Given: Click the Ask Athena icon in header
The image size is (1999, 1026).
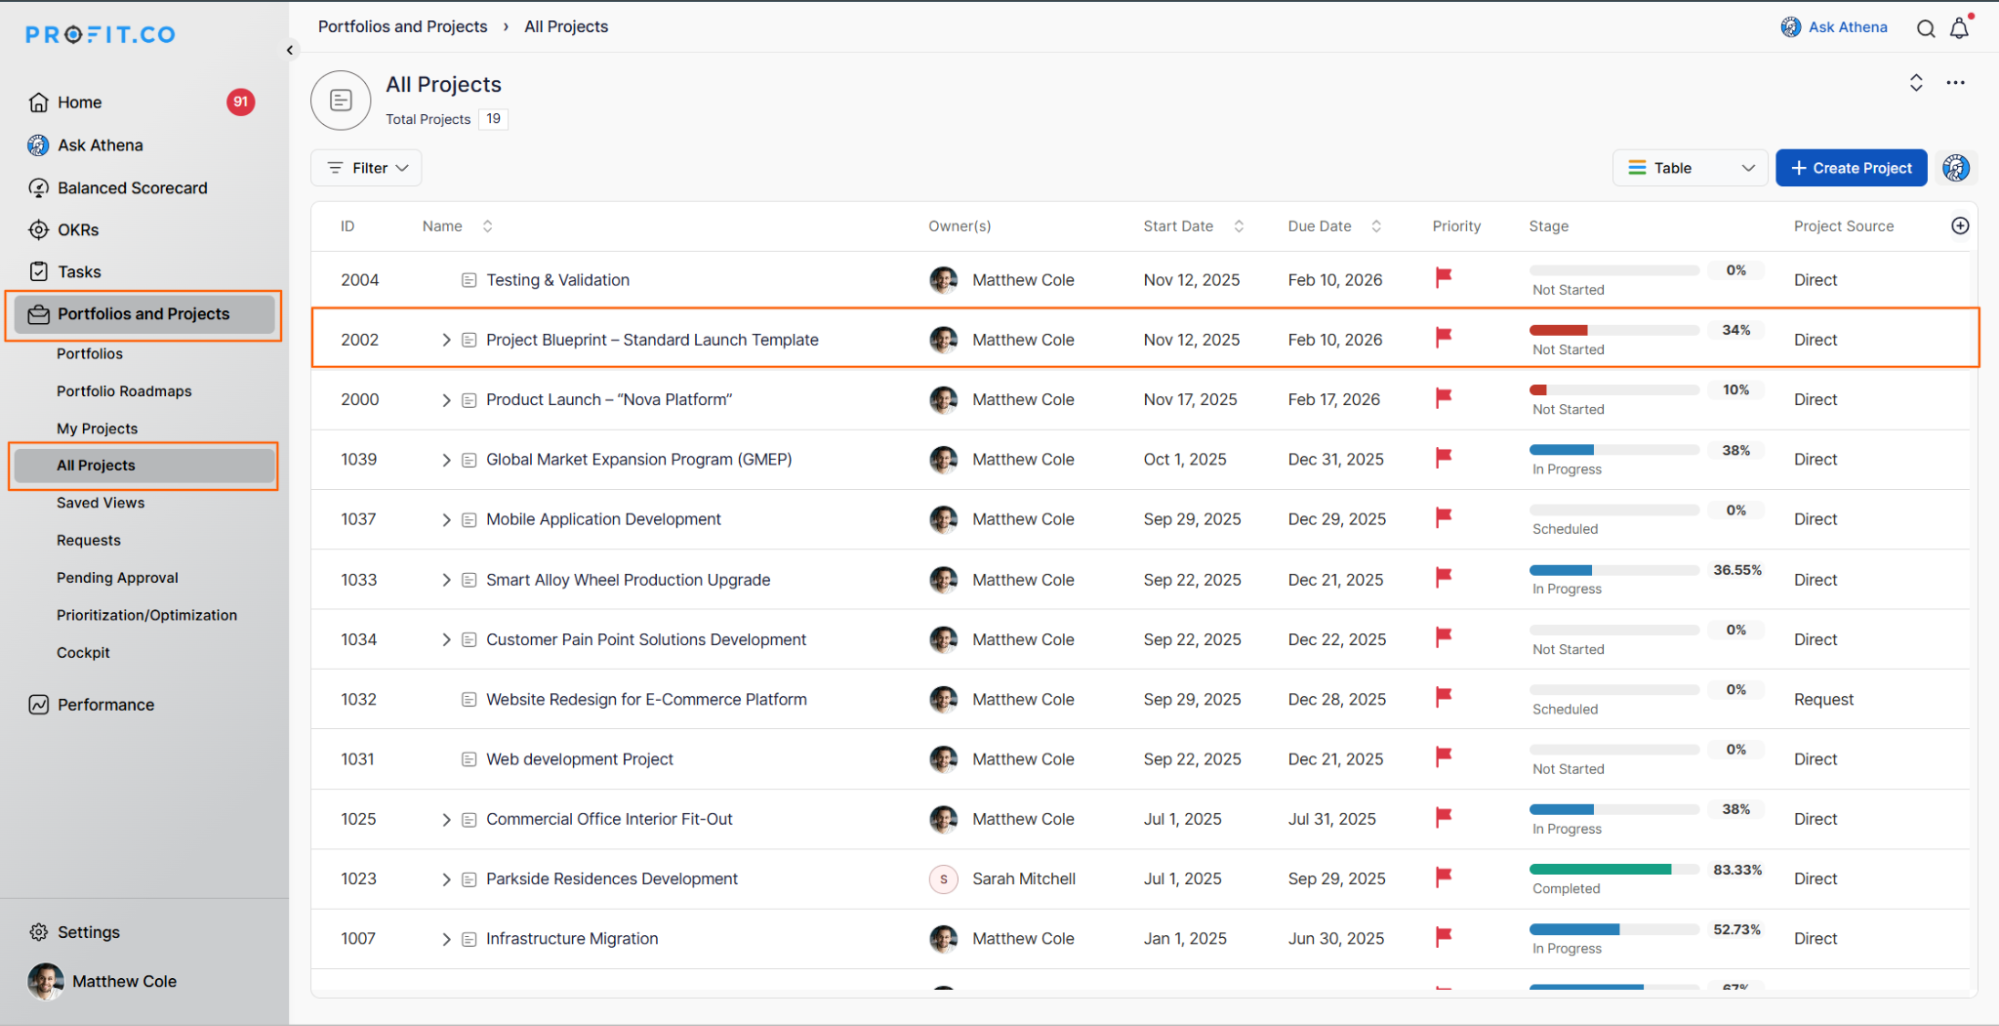Looking at the screenshot, I should (x=1790, y=27).
